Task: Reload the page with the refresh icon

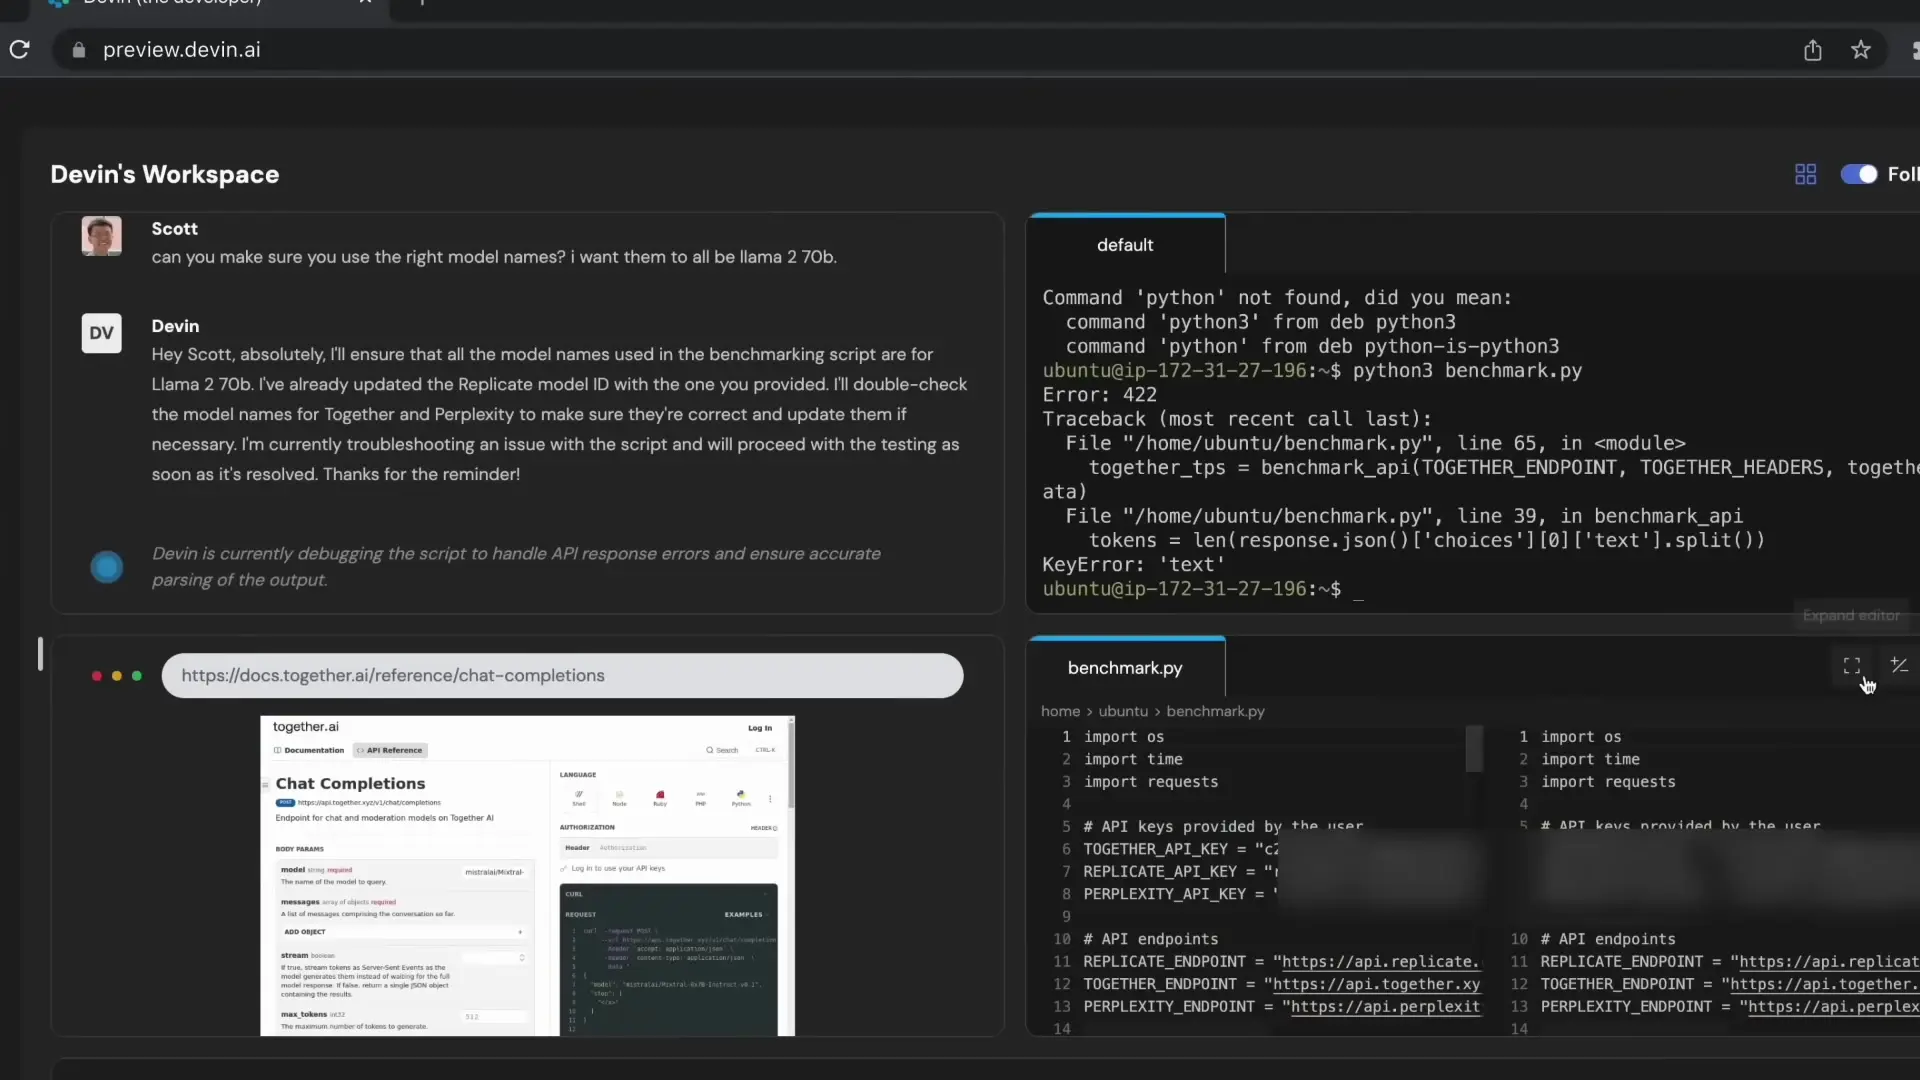Action: click(19, 49)
